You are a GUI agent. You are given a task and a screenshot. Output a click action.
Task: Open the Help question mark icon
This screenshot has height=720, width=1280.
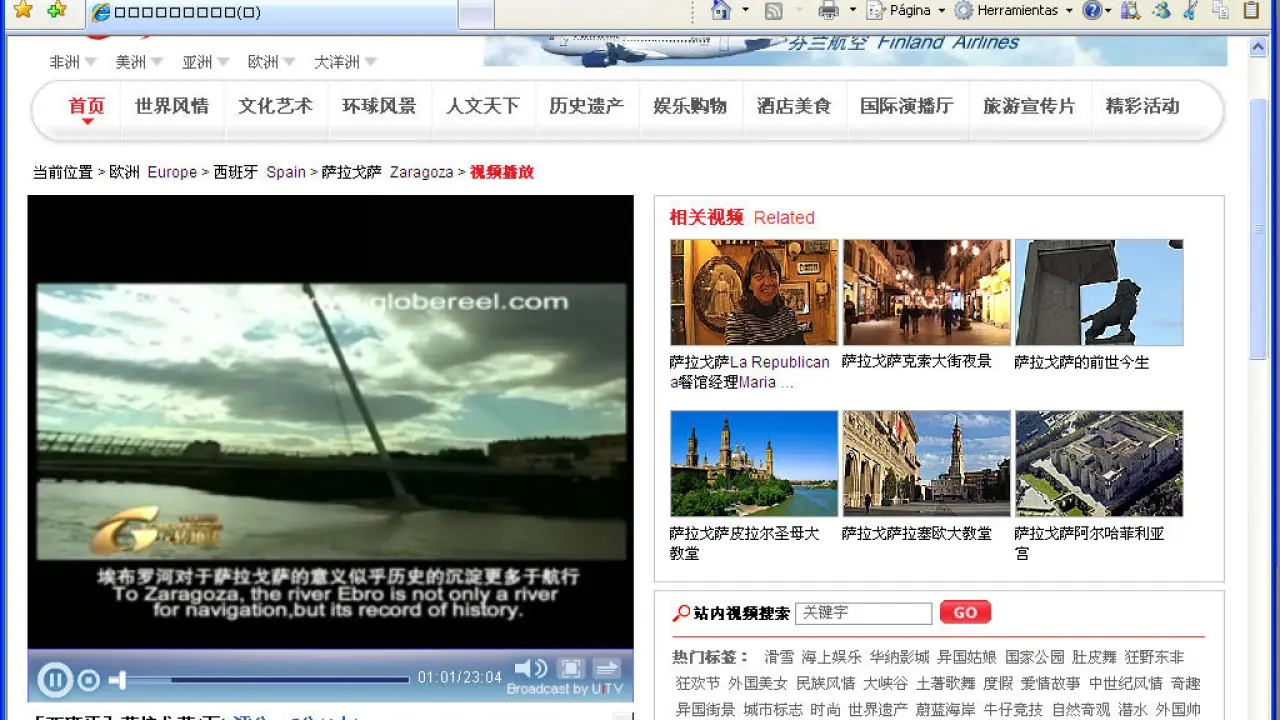pos(1092,10)
